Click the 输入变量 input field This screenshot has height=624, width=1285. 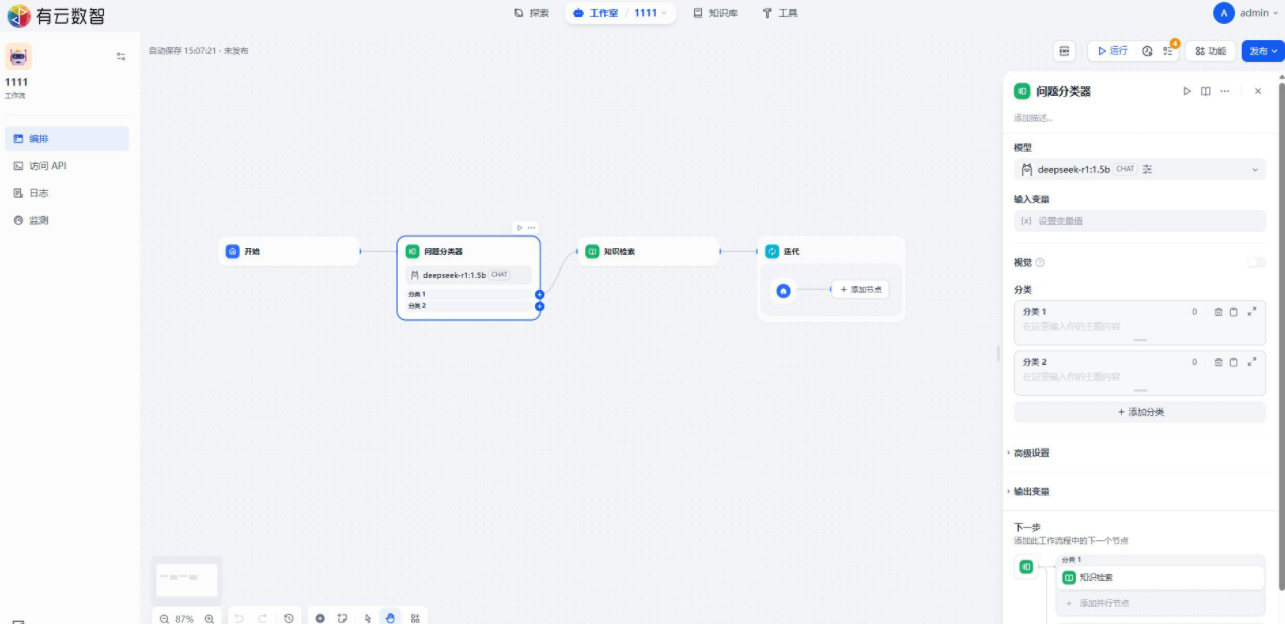(1139, 221)
